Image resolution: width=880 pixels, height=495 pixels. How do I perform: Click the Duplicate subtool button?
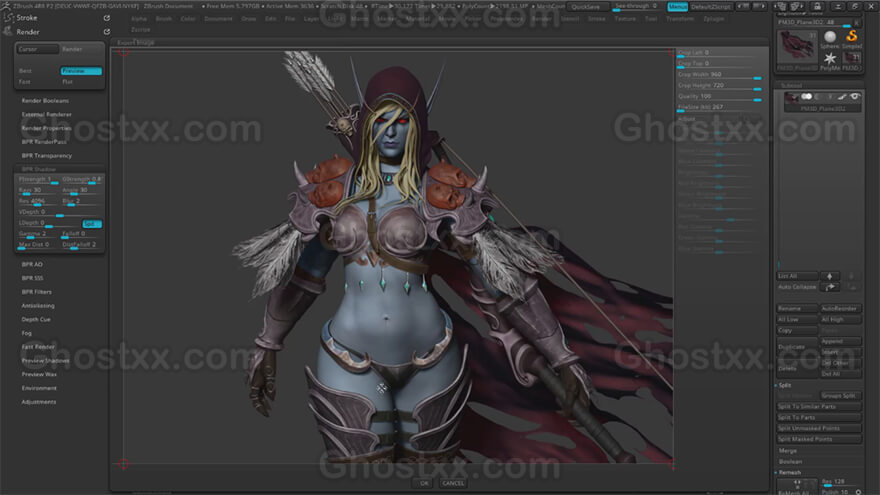click(x=797, y=347)
